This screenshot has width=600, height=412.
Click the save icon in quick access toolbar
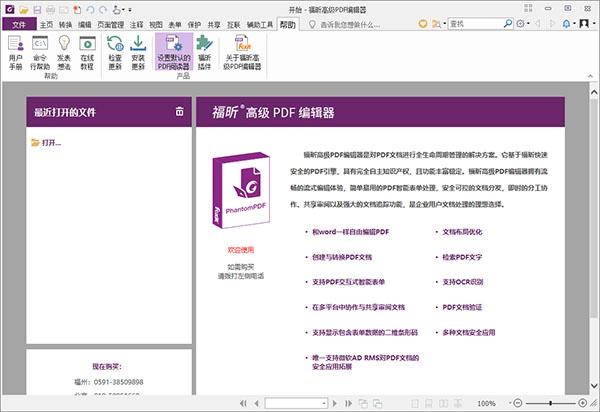pos(37,10)
